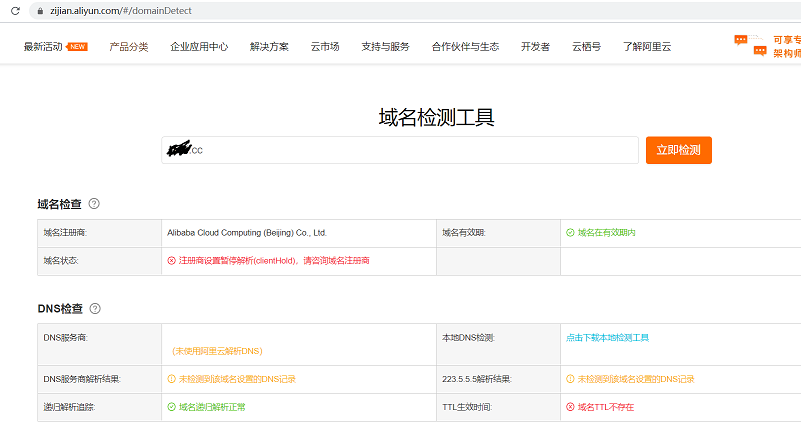Image resolution: width=801 pixels, height=437 pixels.
Task: Click 未检测到该域名设置的DNS记录 in 223.5.5.5 row
Action: coord(636,379)
